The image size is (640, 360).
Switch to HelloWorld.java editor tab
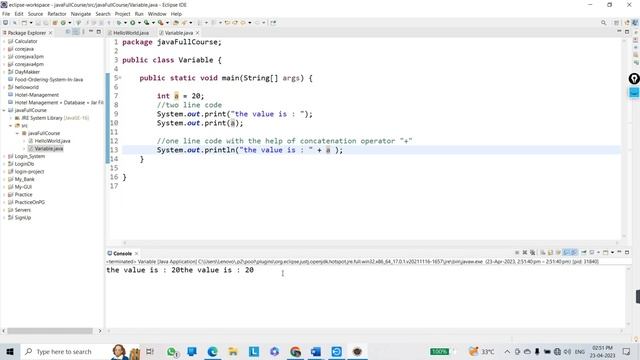[x=129, y=33]
